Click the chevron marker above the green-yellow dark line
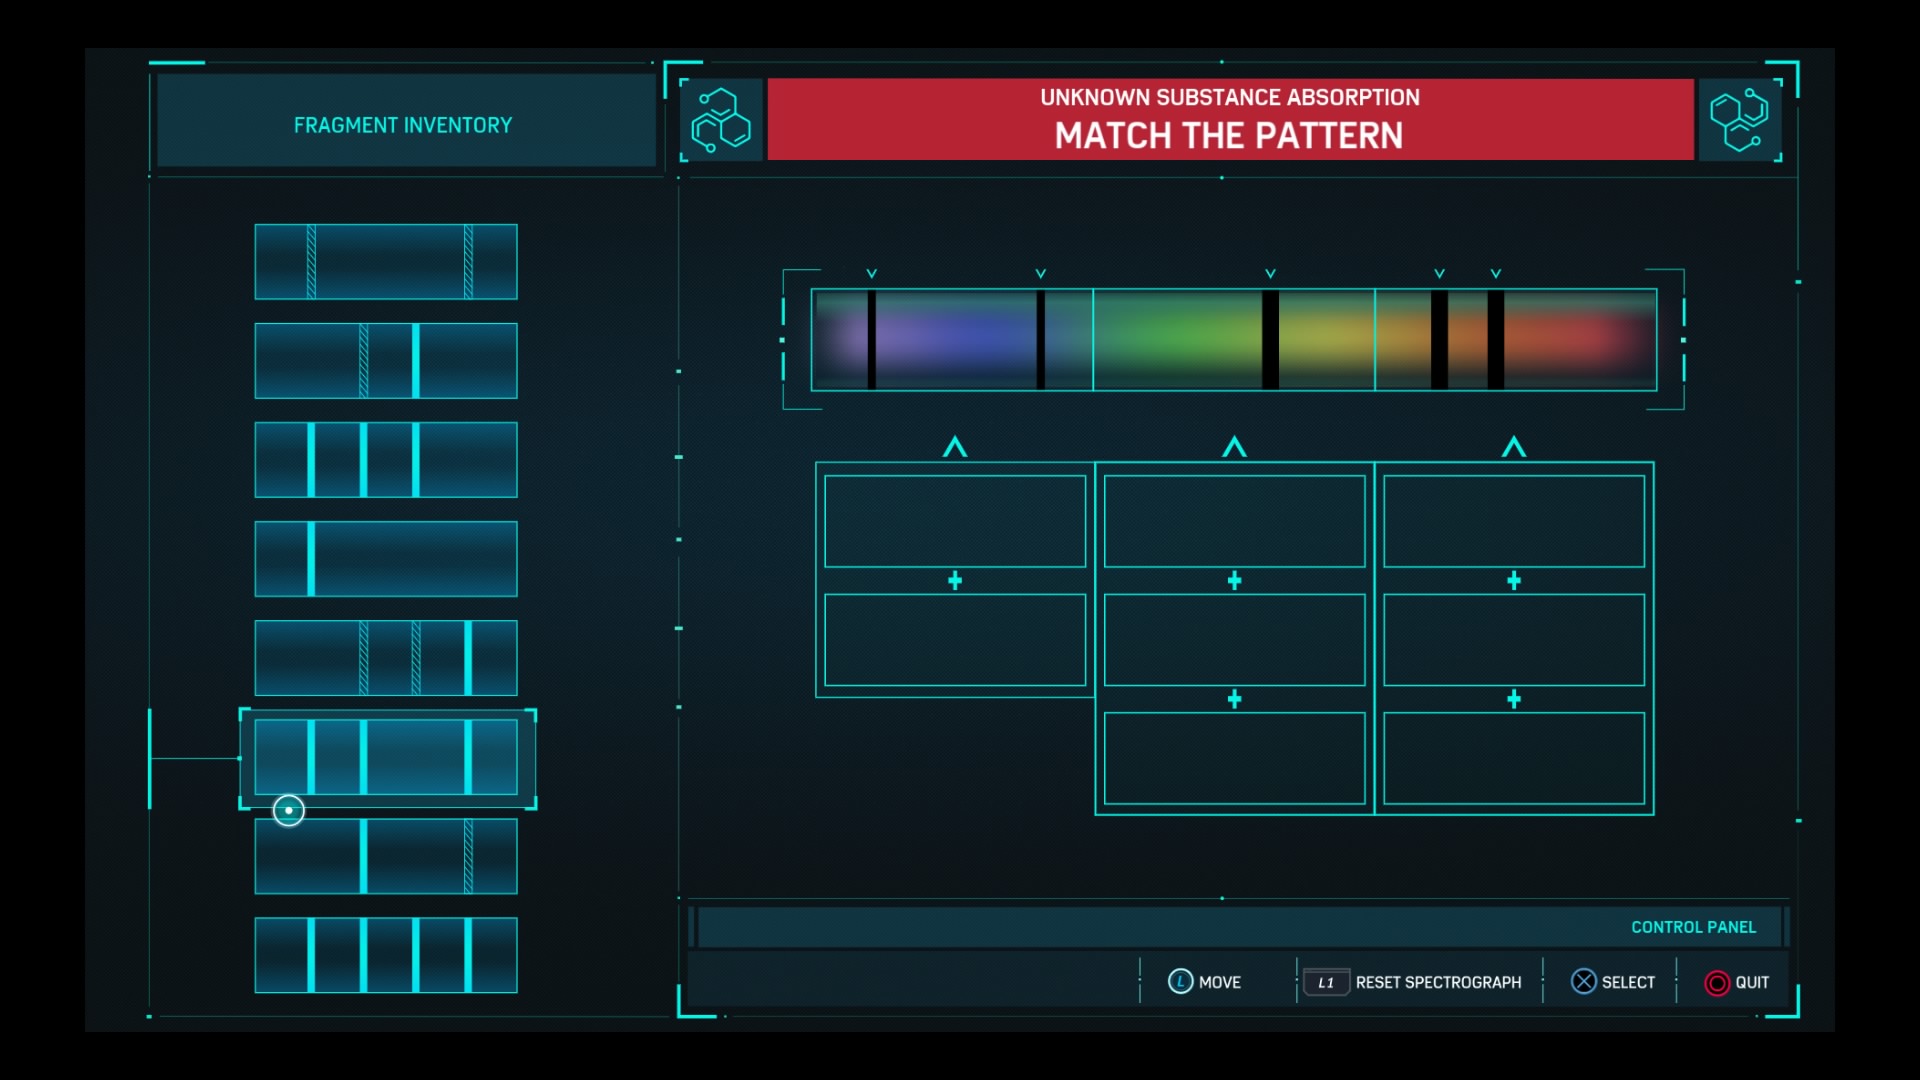This screenshot has width=1920, height=1080. [1271, 273]
